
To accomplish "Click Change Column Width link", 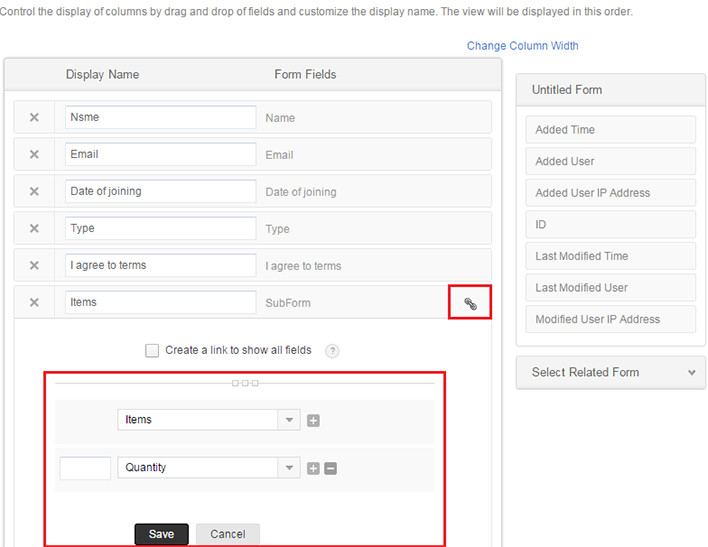I will coord(522,46).
